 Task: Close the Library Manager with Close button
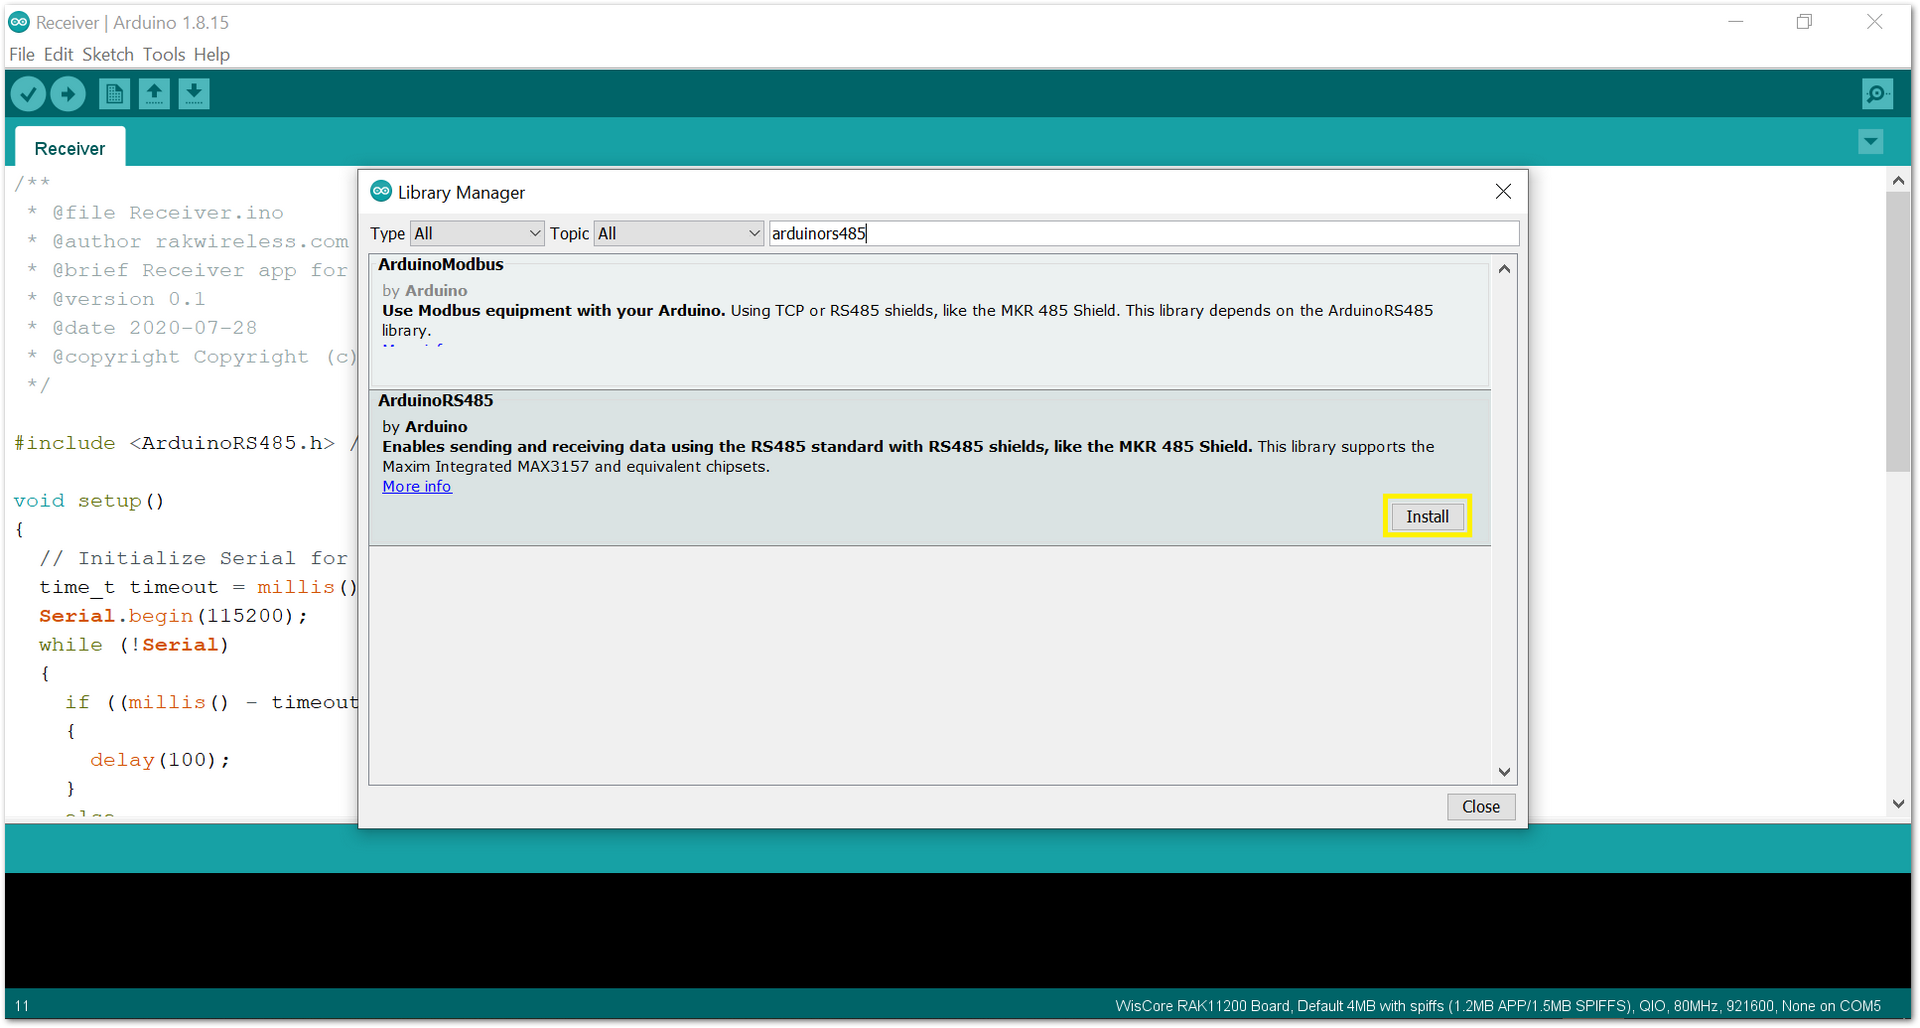(x=1481, y=807)
